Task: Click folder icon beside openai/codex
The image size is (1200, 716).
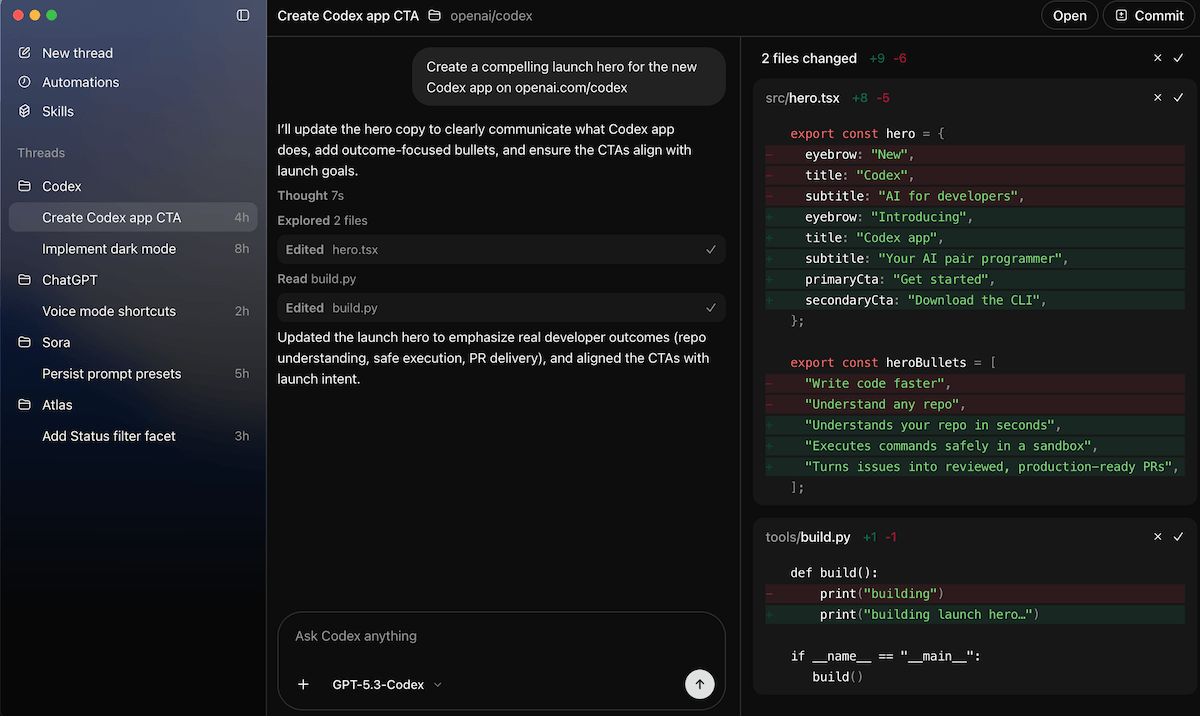Action: pos(434,16)
